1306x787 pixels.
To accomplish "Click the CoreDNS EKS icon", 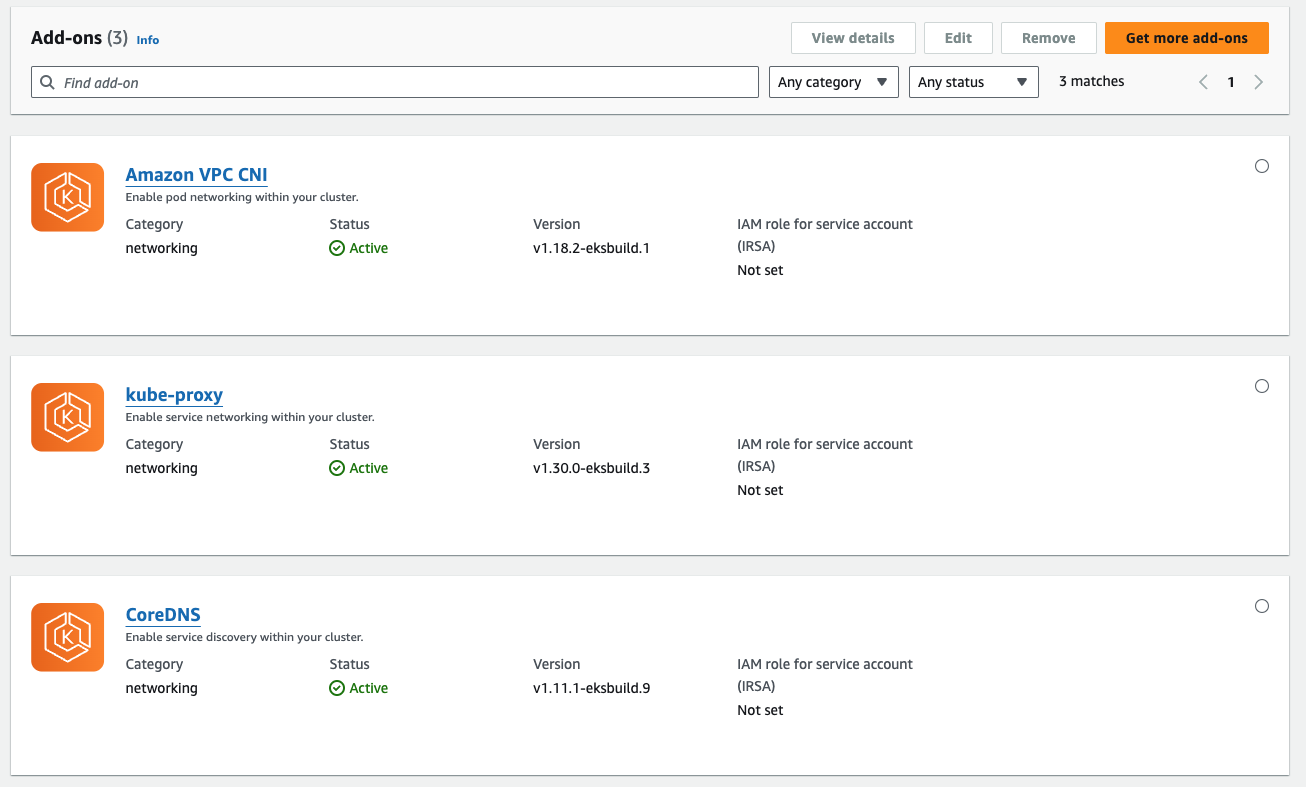I will [x=68, y=637].
